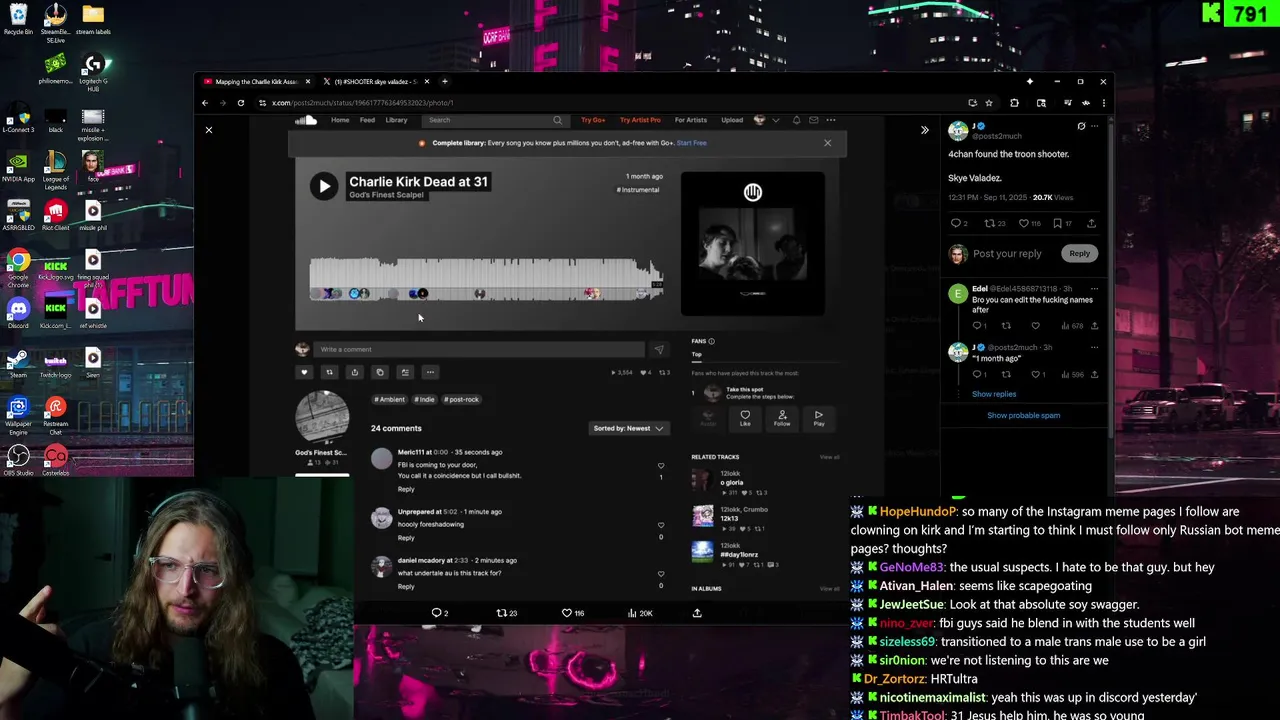Send the comment with paper plane icon
The width and height of the screenshot is (1280, 720).
658,349
